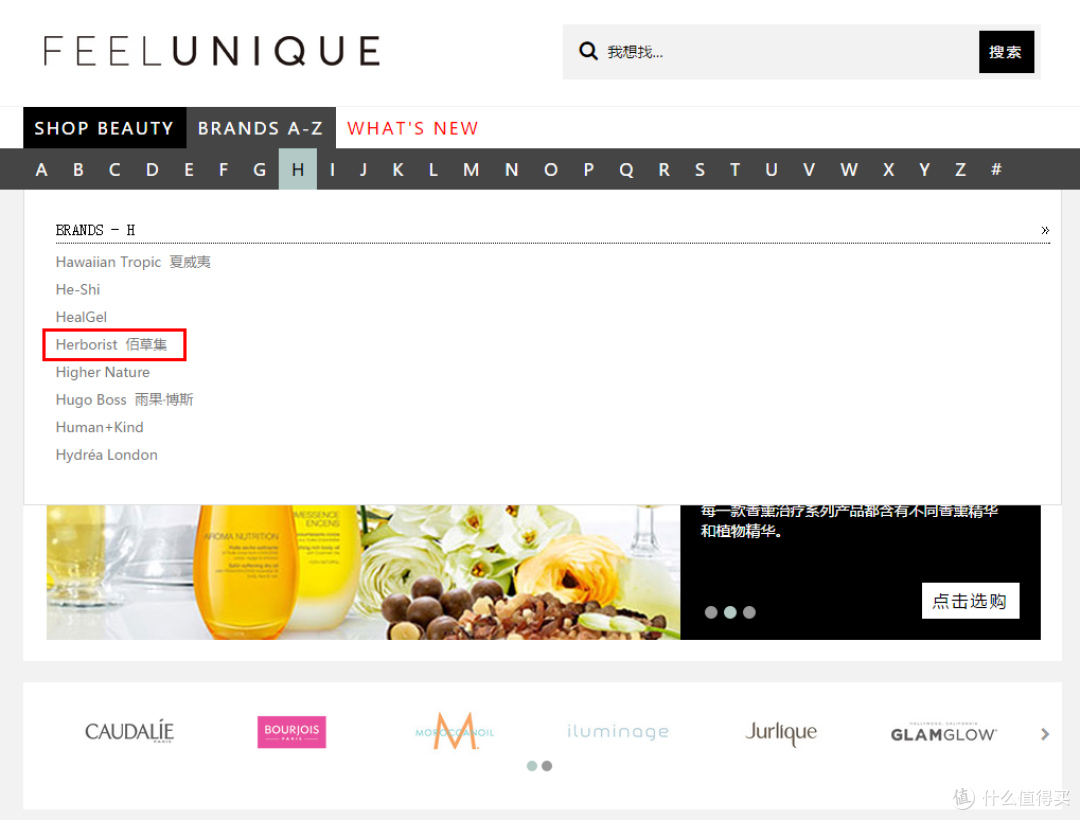The width and height of the screenshot is (1080, 820).
Task: Open the SHOP BEAUTY tab
Action: 104,128
